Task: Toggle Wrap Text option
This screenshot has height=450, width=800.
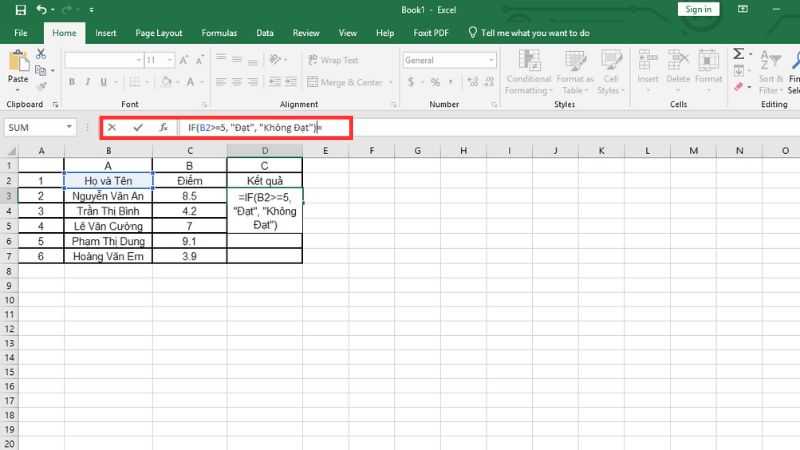Action: 332,60
